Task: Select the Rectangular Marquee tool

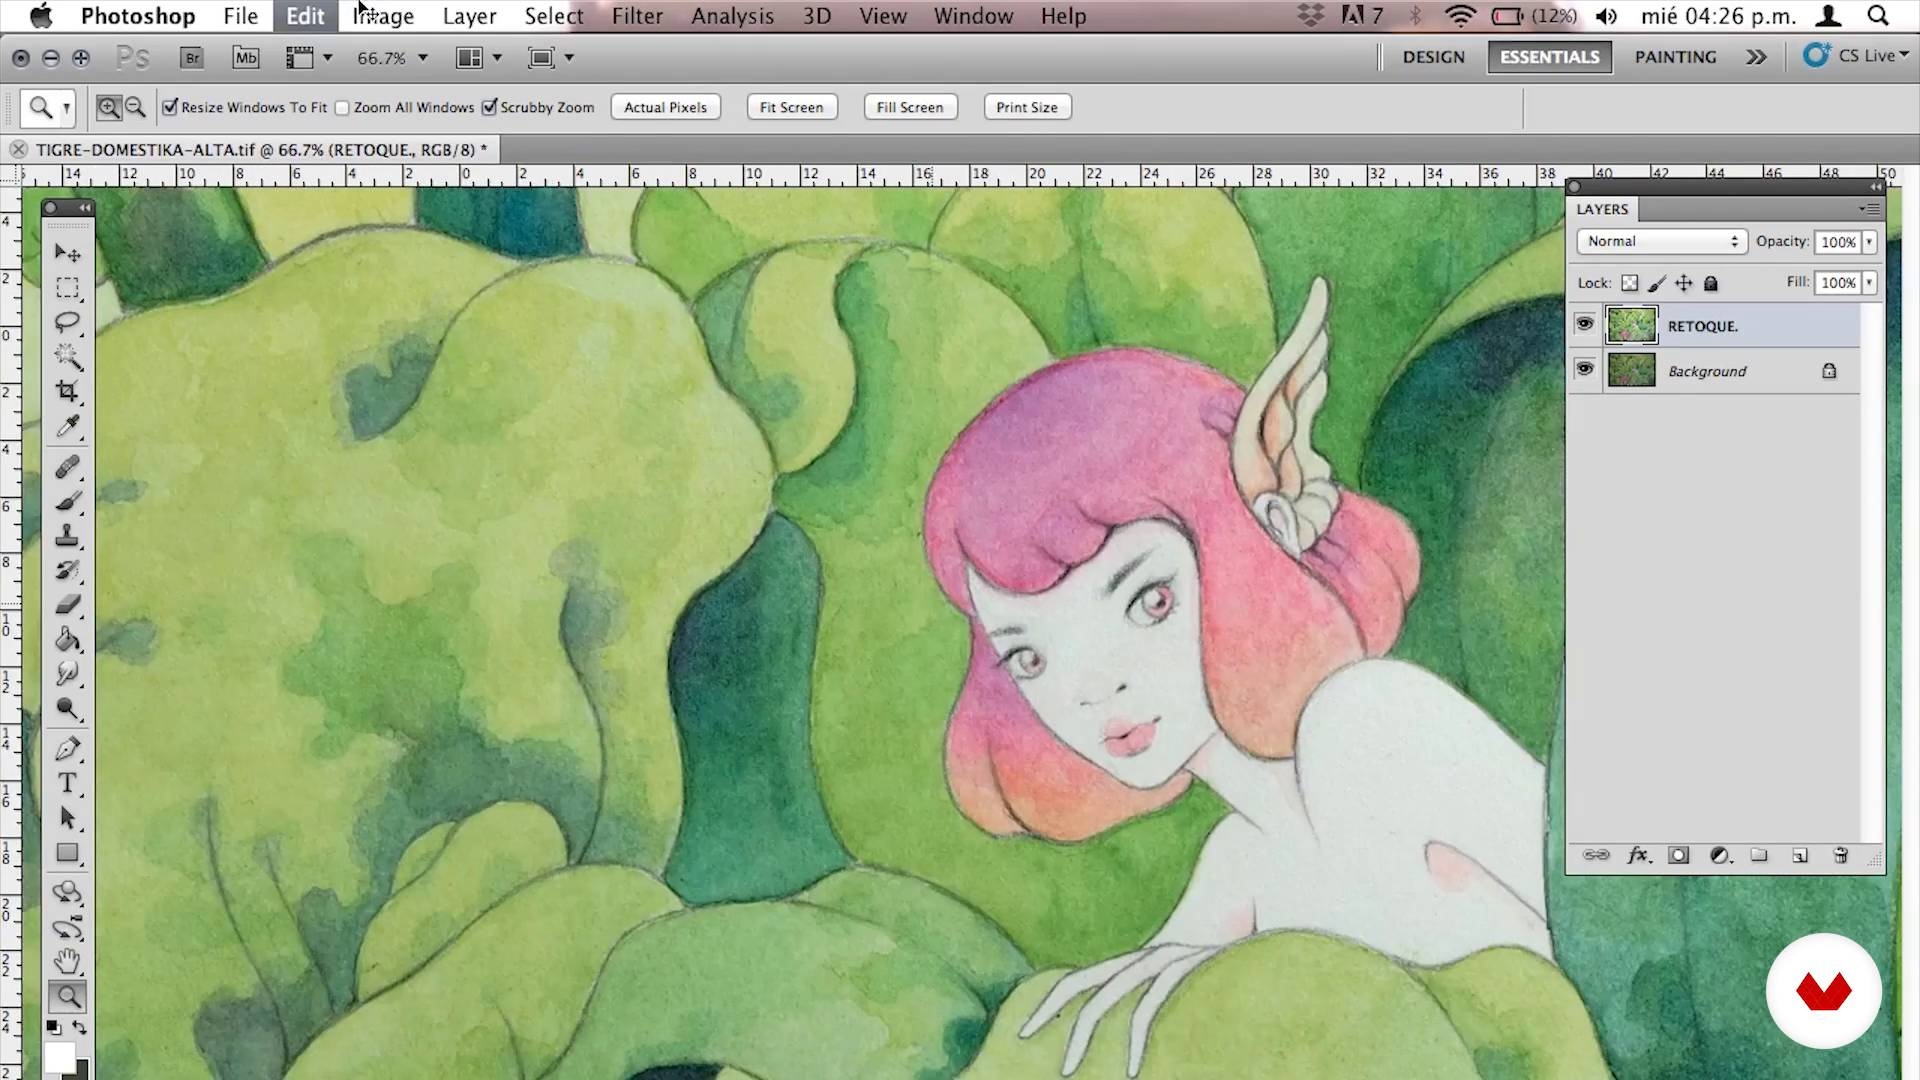Action: [x=67, y=288]
